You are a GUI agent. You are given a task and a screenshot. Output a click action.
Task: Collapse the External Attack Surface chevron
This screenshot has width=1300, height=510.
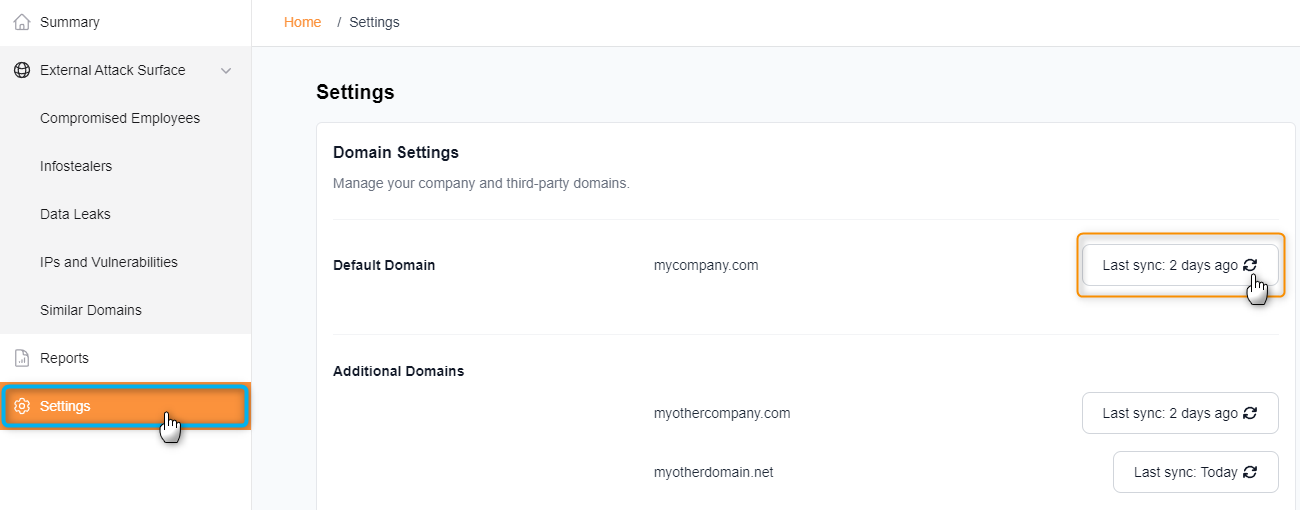226,70
